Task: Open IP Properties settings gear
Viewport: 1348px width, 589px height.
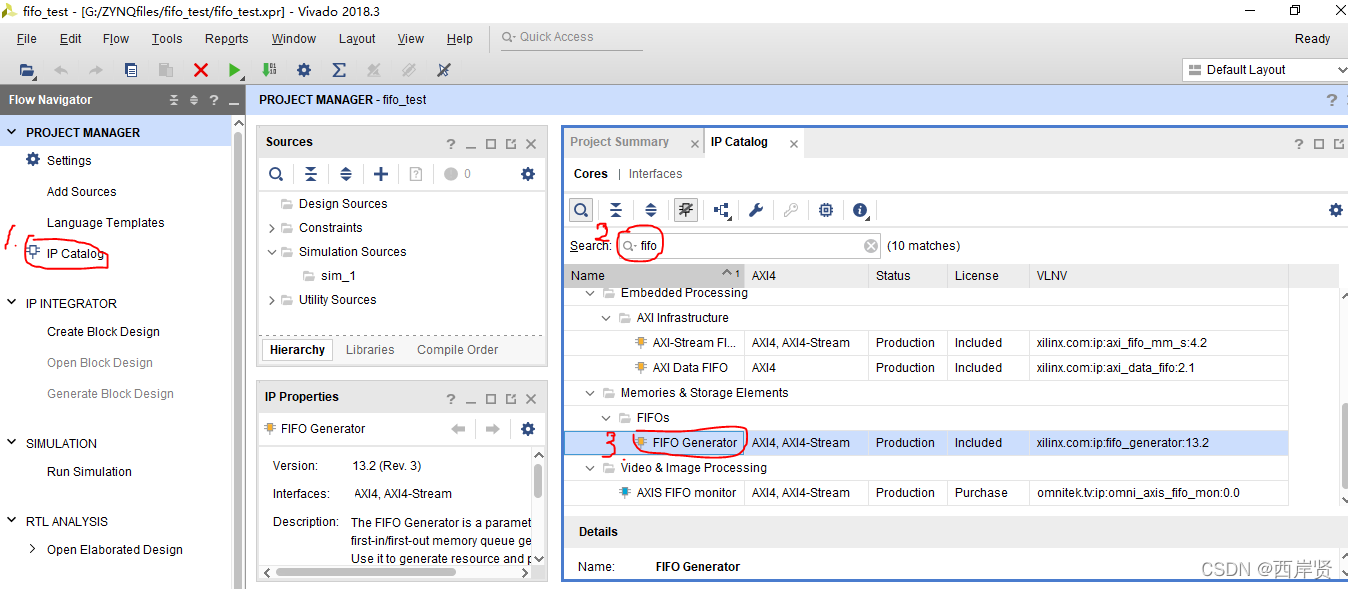Action: tap(528, 429)
